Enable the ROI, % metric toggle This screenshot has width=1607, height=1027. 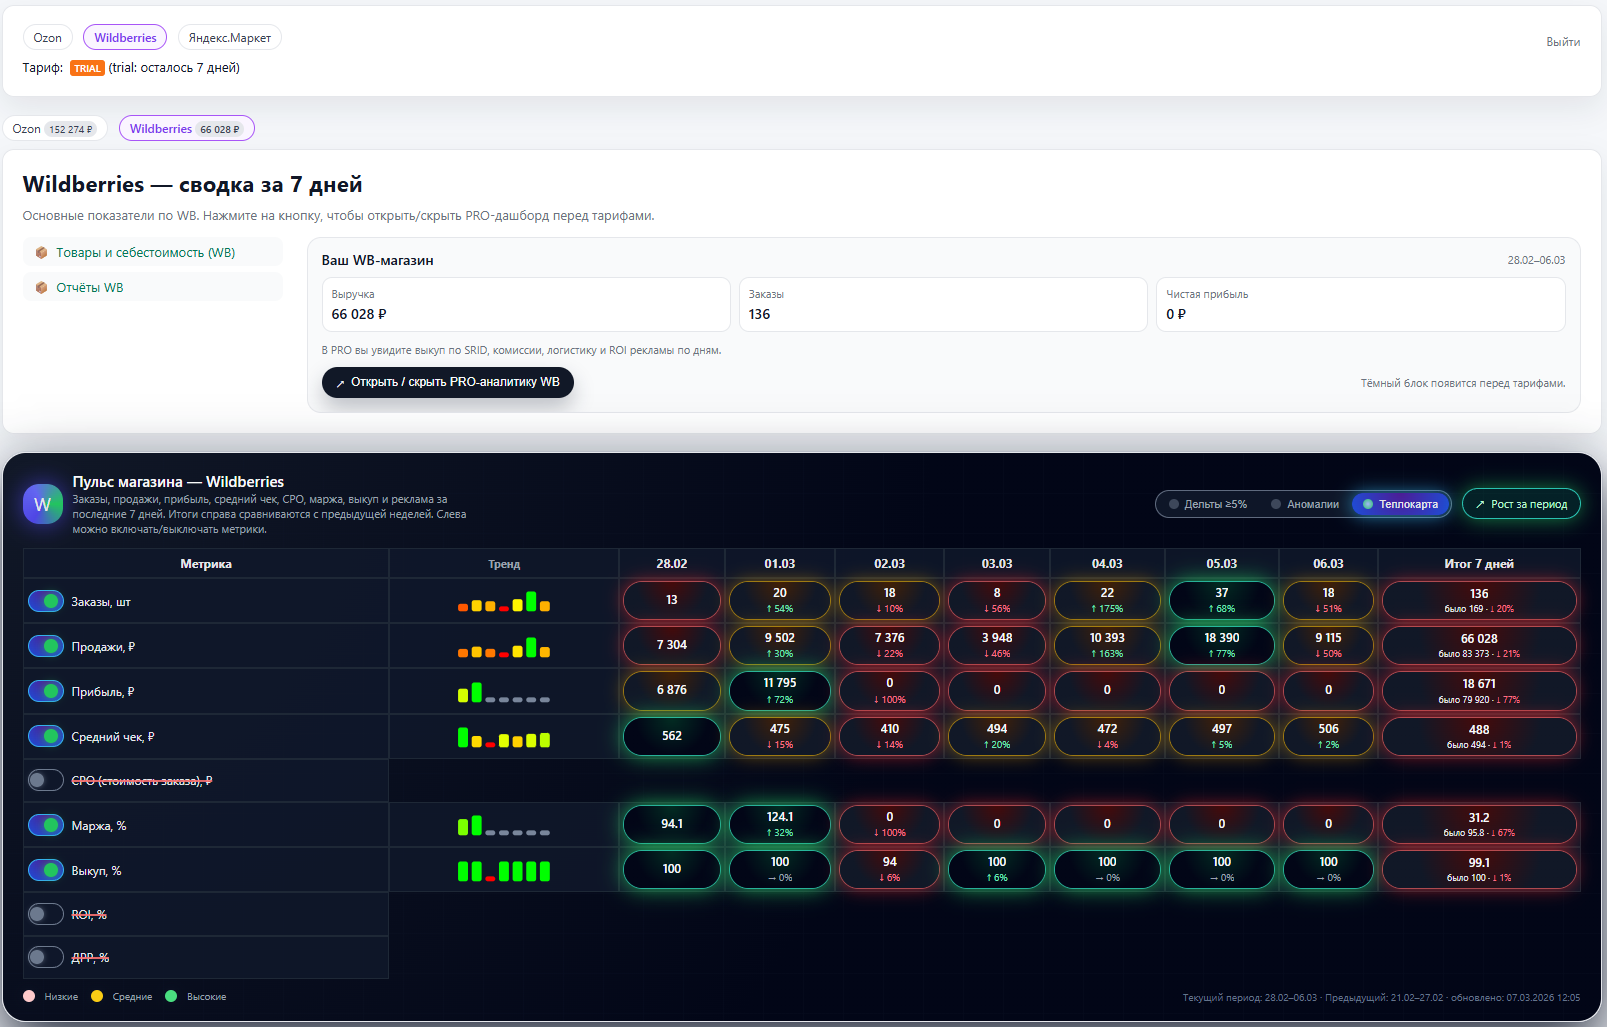pos(46,914)
